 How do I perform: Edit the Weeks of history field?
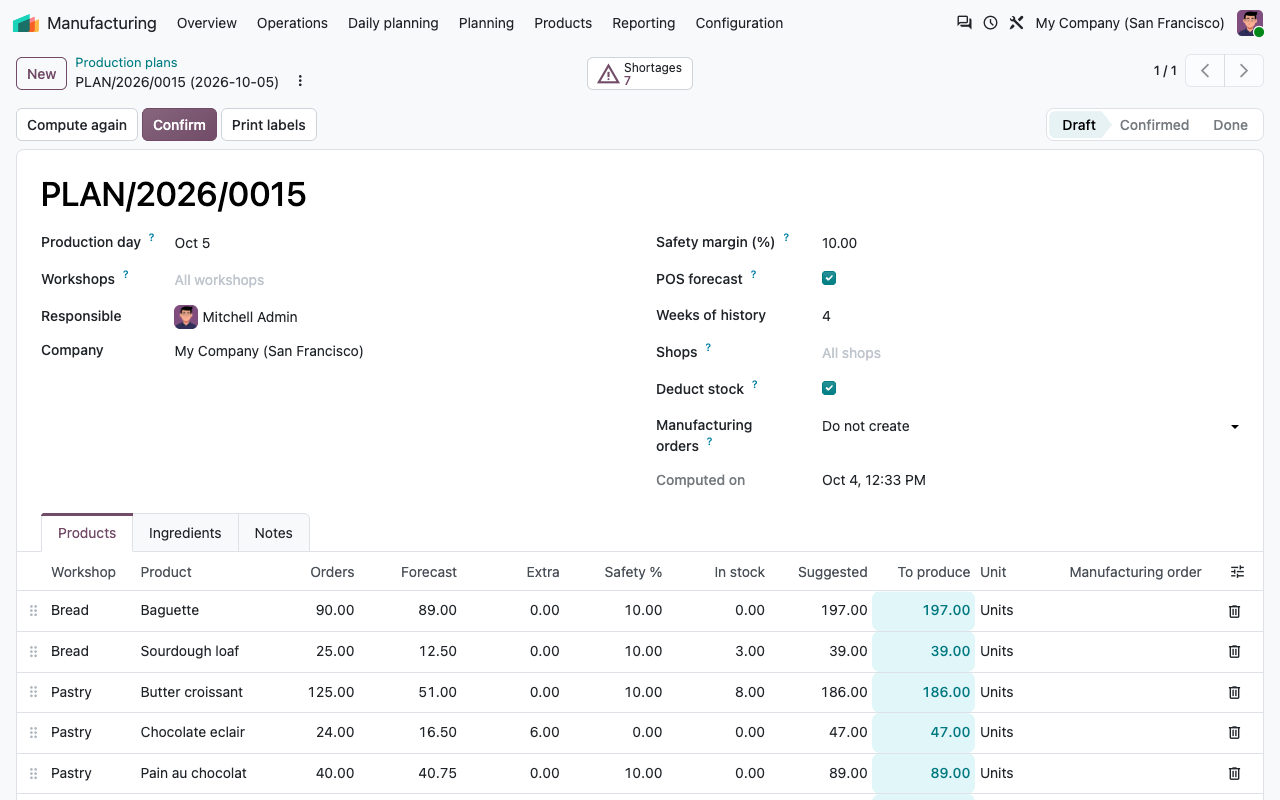coord(1031,316)
